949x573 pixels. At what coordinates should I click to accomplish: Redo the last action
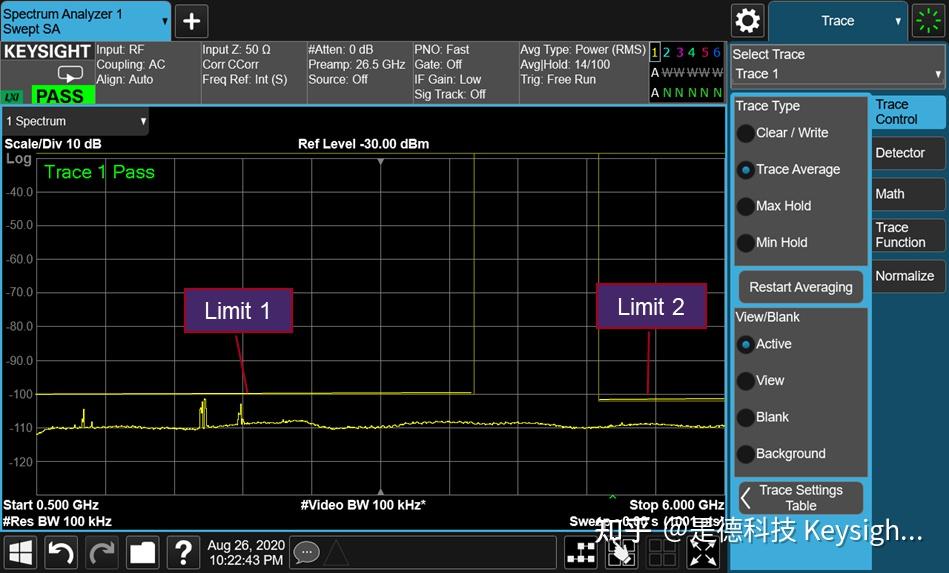point(102,552)
